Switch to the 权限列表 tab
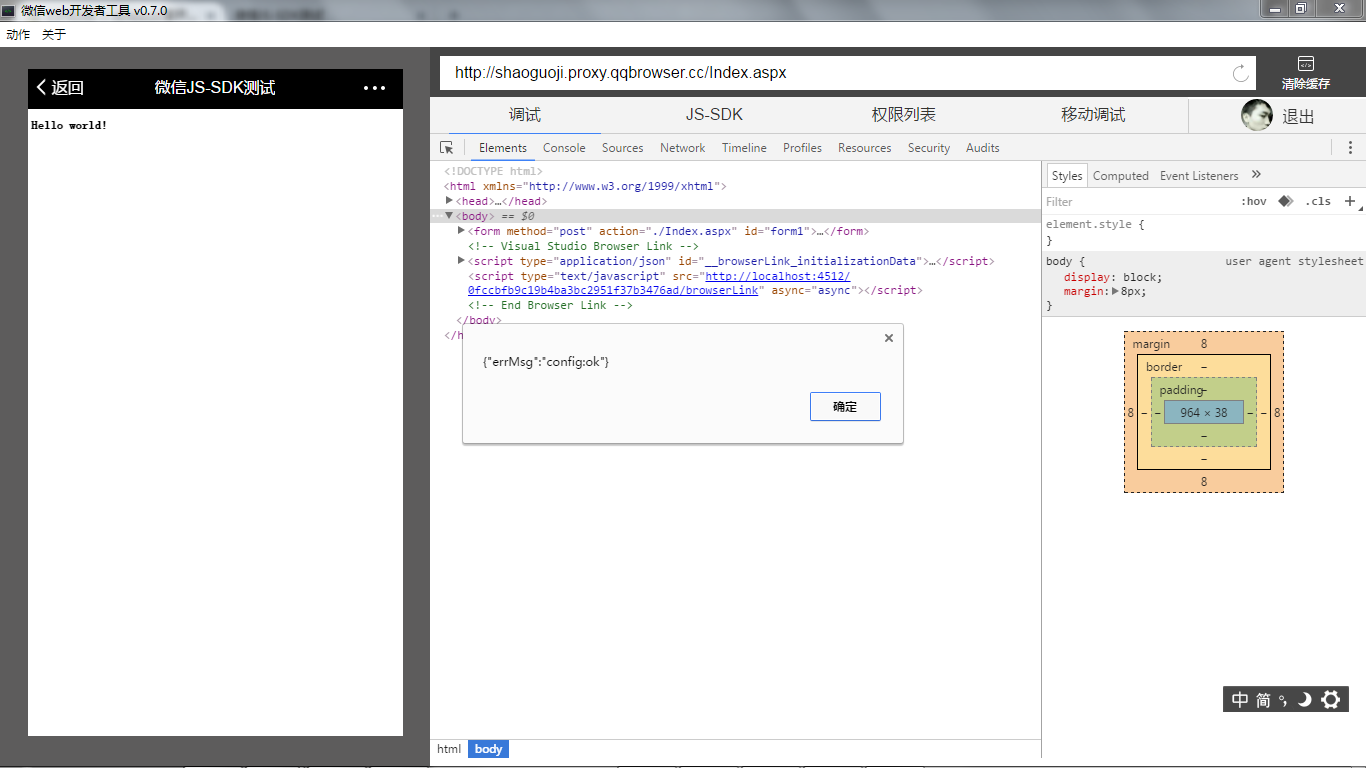The width and height of the screenshot is (1366, 768). [903, 115]
